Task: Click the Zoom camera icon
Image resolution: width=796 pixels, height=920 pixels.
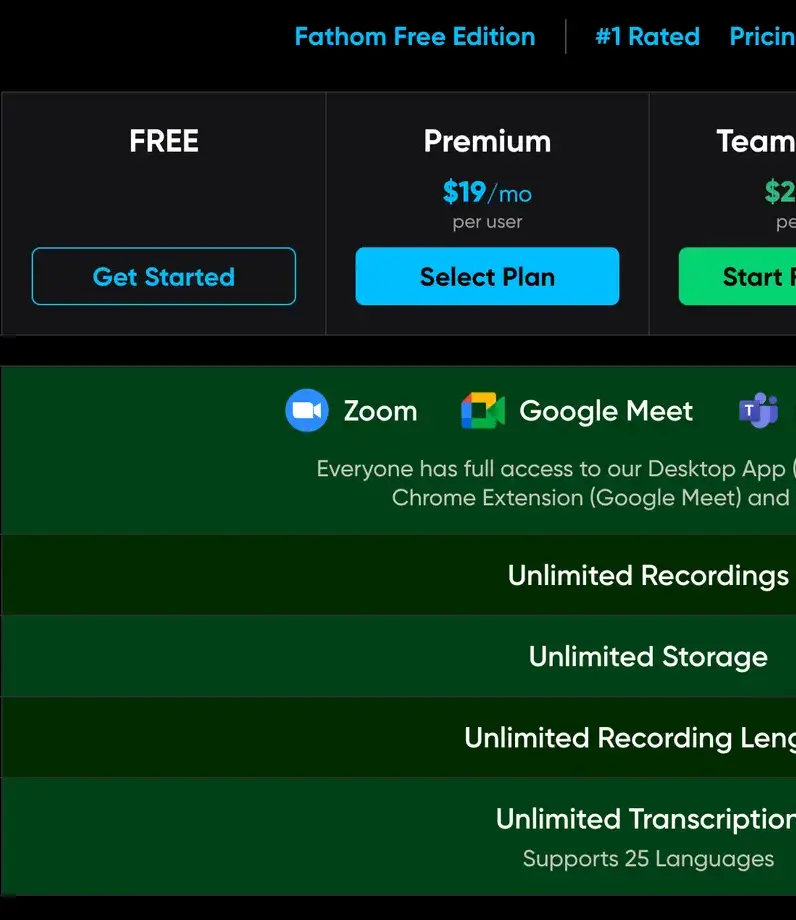Action: 307,410
